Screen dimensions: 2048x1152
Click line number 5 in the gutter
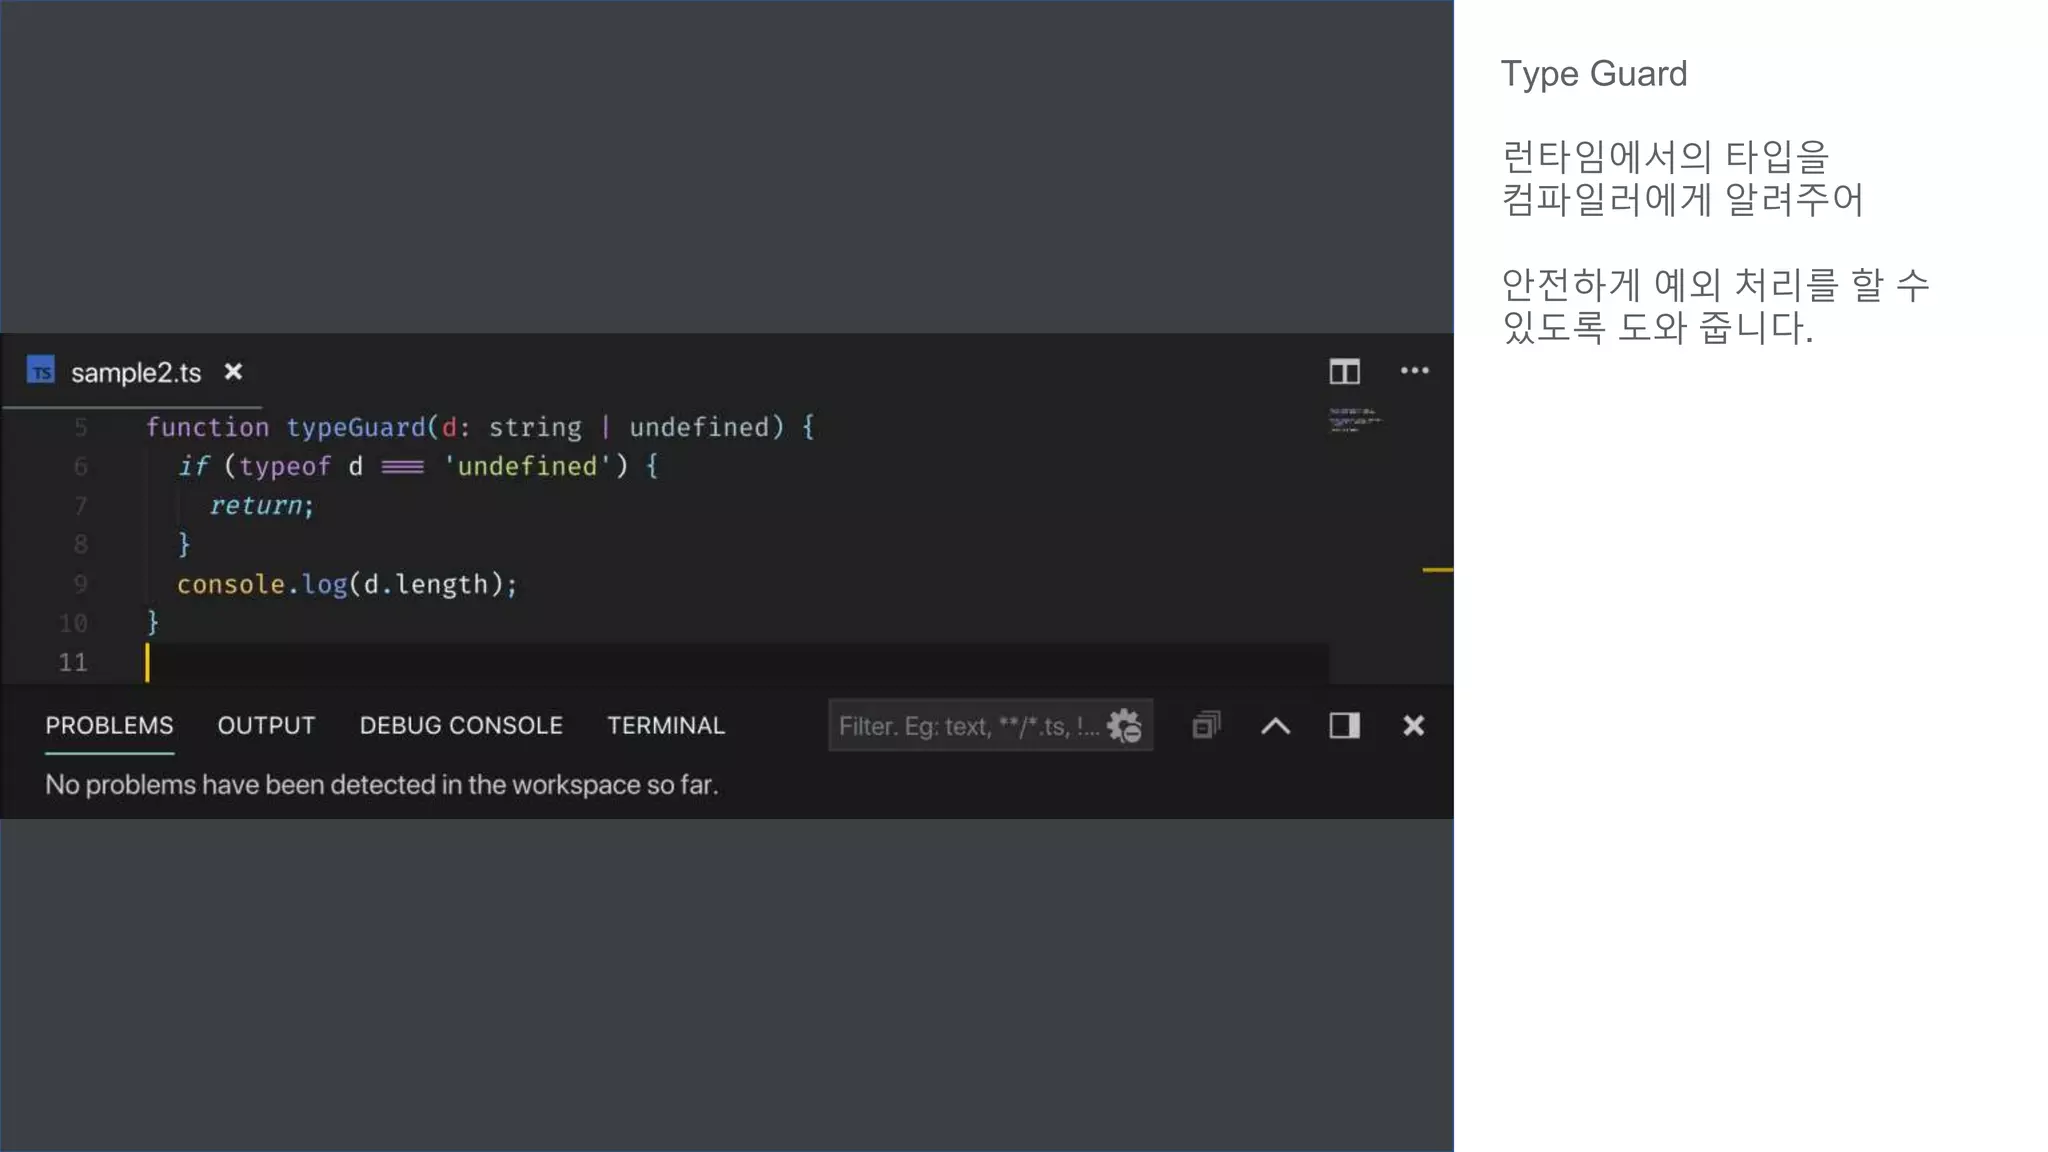click(81, 428)
